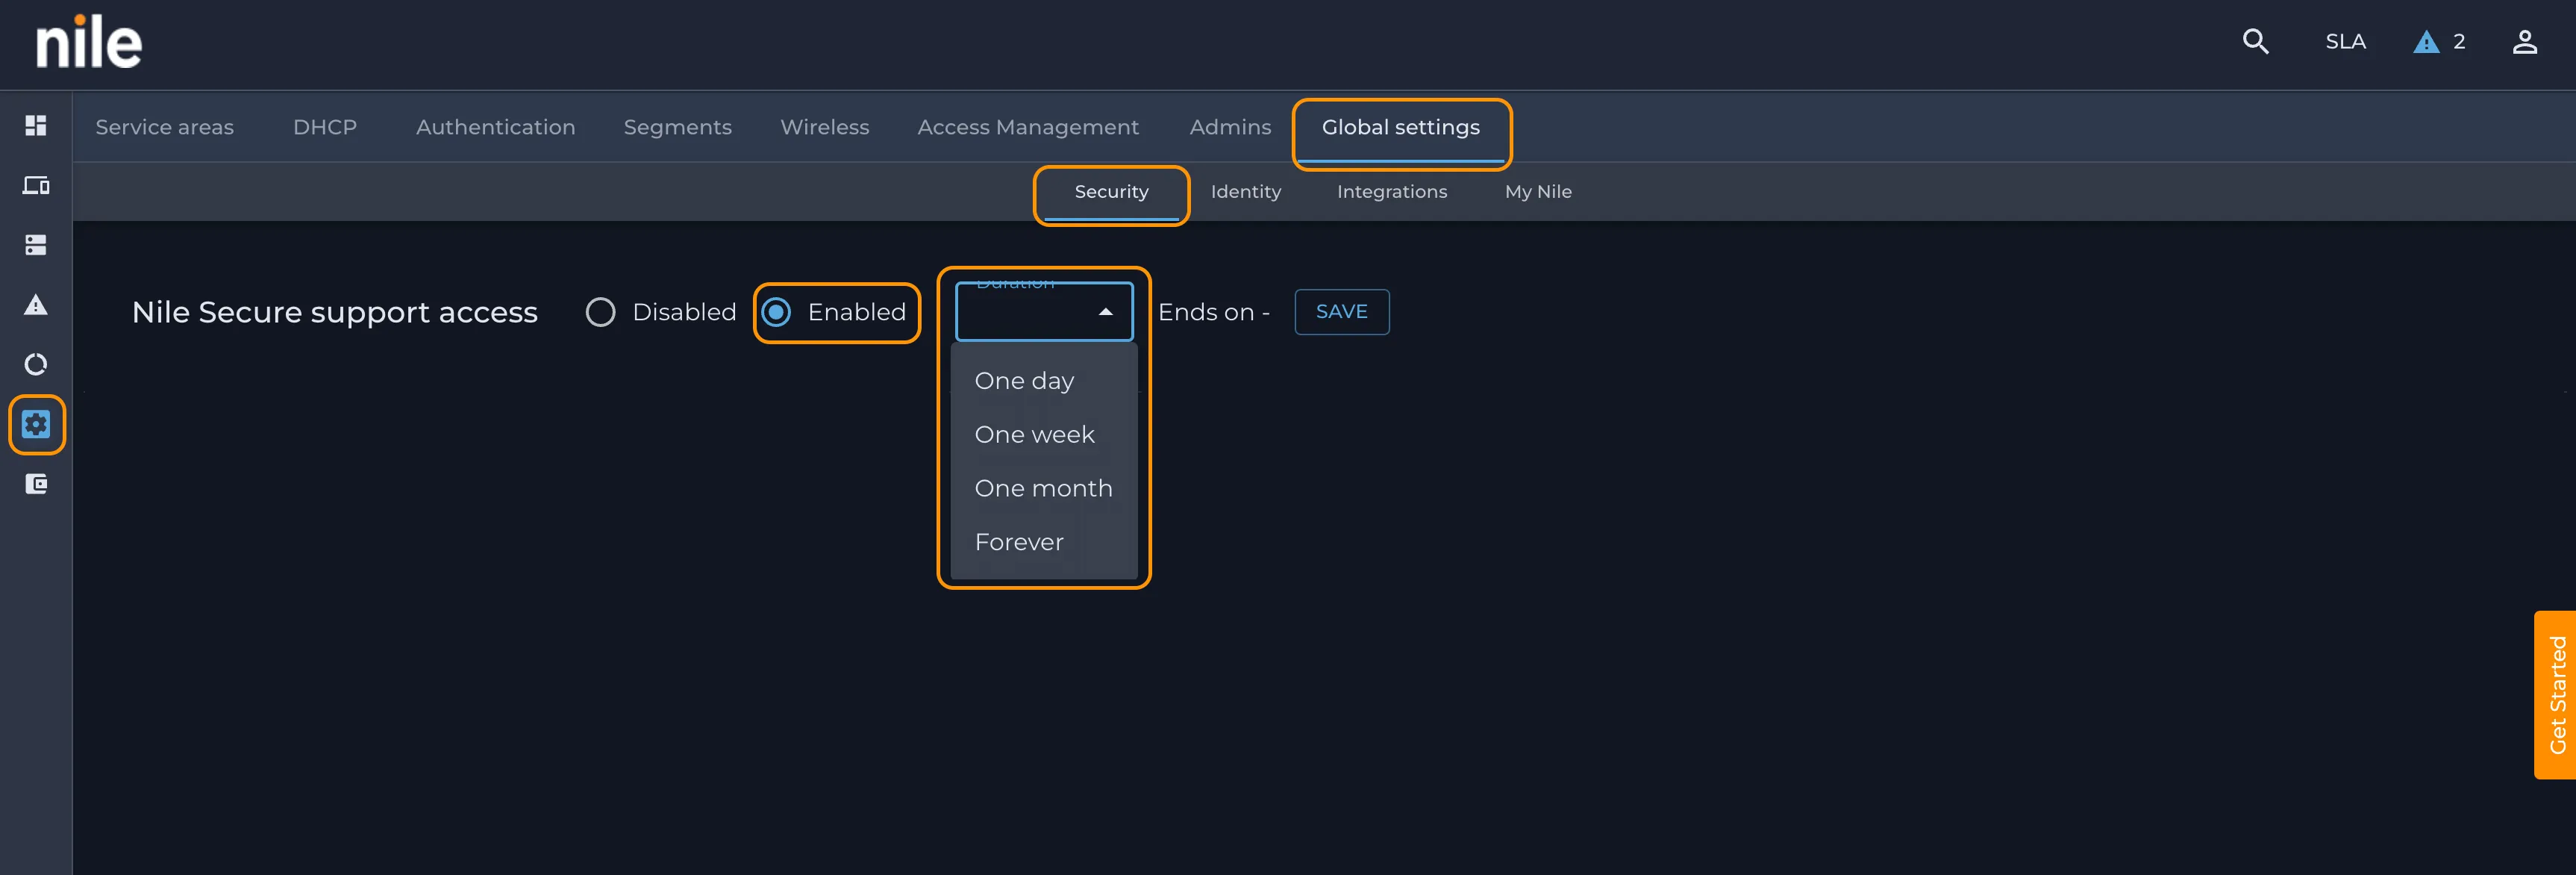Image resolution: width=2576 pixels, height=875 pixels.
Task: Select the Identity sub-tab
Action: pyautogui.click(x=1245, y=192)
